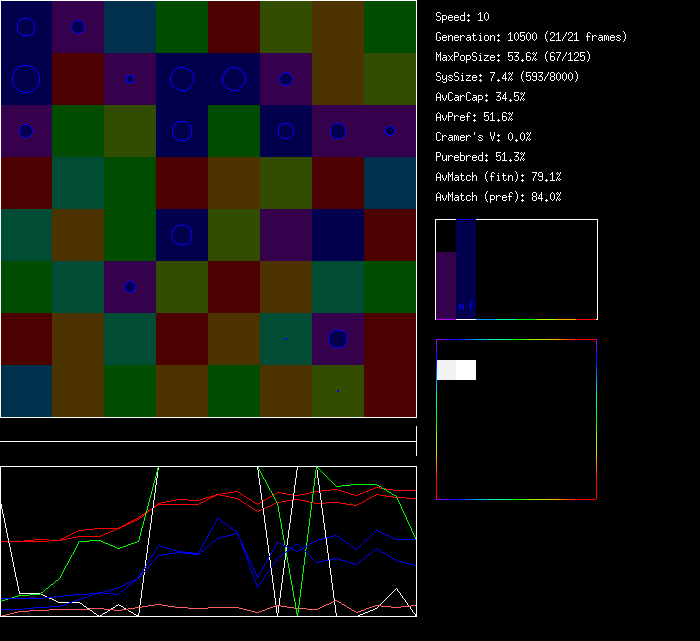Click the tiny dot in the seventh row's teal cell
The height and width of the screenshot is (641, 700).
[x=286, y=339]
